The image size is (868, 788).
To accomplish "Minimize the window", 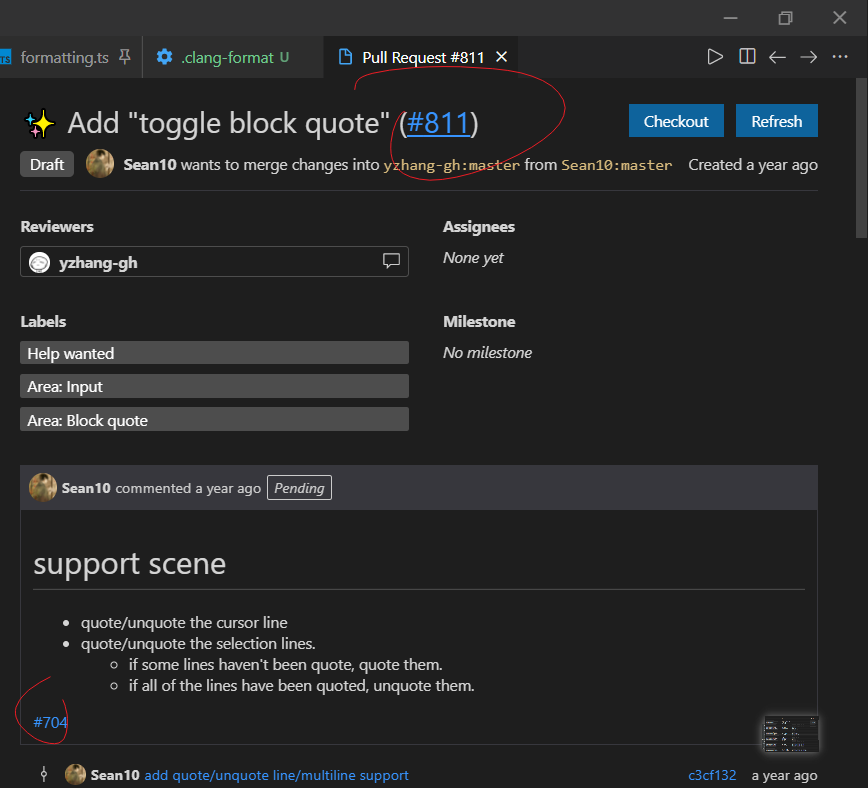I will coord(730,18).
